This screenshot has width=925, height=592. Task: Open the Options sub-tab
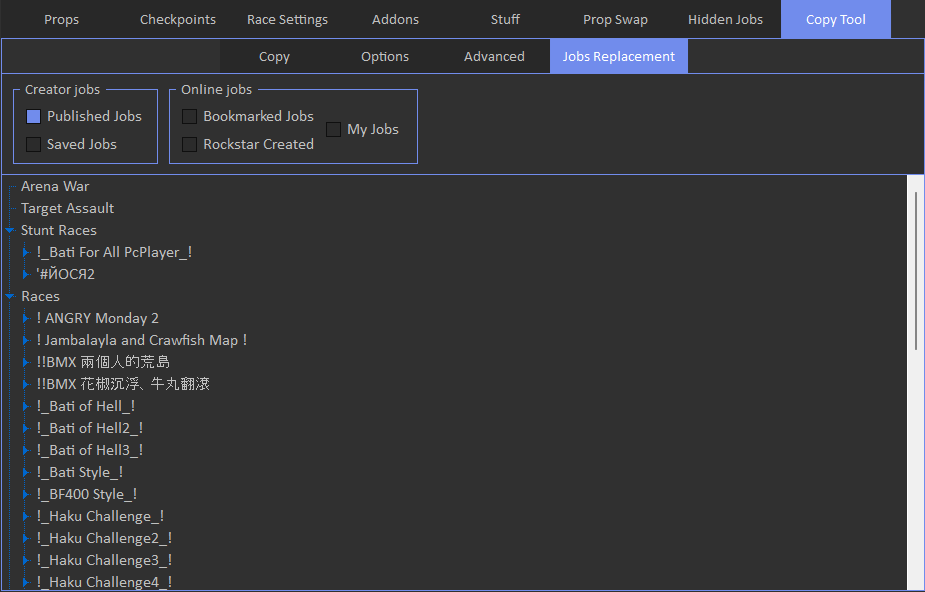[x=385, y=57]
